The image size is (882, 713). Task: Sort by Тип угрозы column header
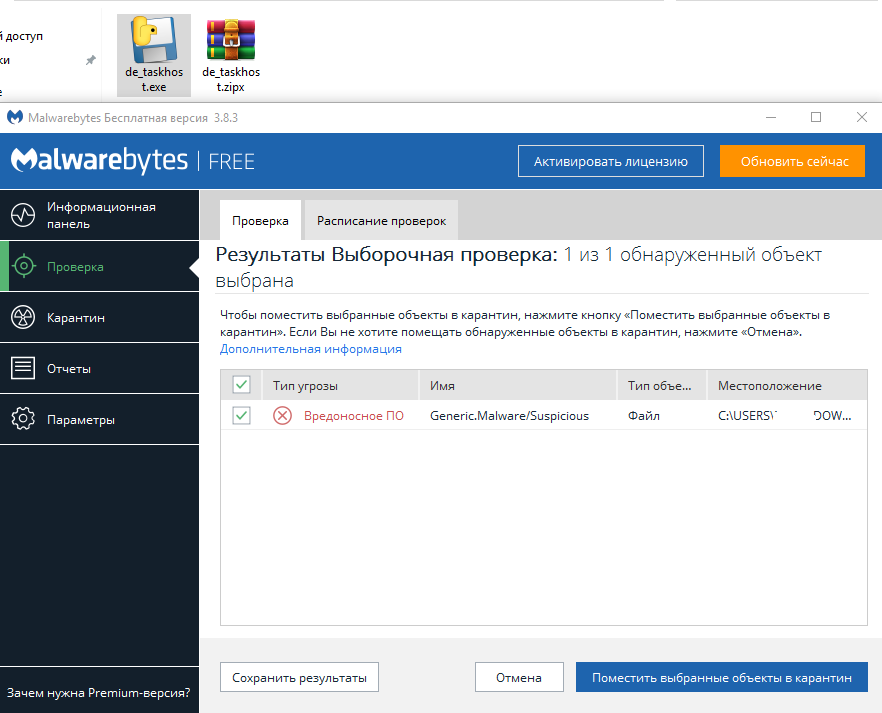tap(341, 385)
